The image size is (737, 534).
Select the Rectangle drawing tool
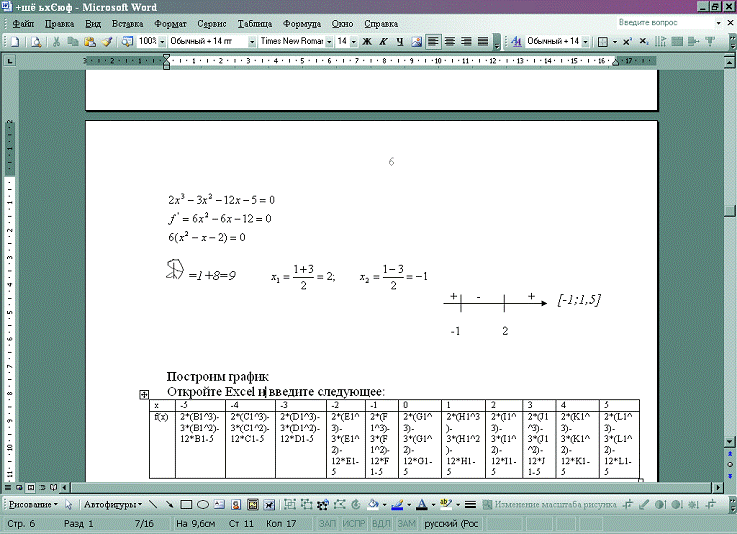point(186,505)
